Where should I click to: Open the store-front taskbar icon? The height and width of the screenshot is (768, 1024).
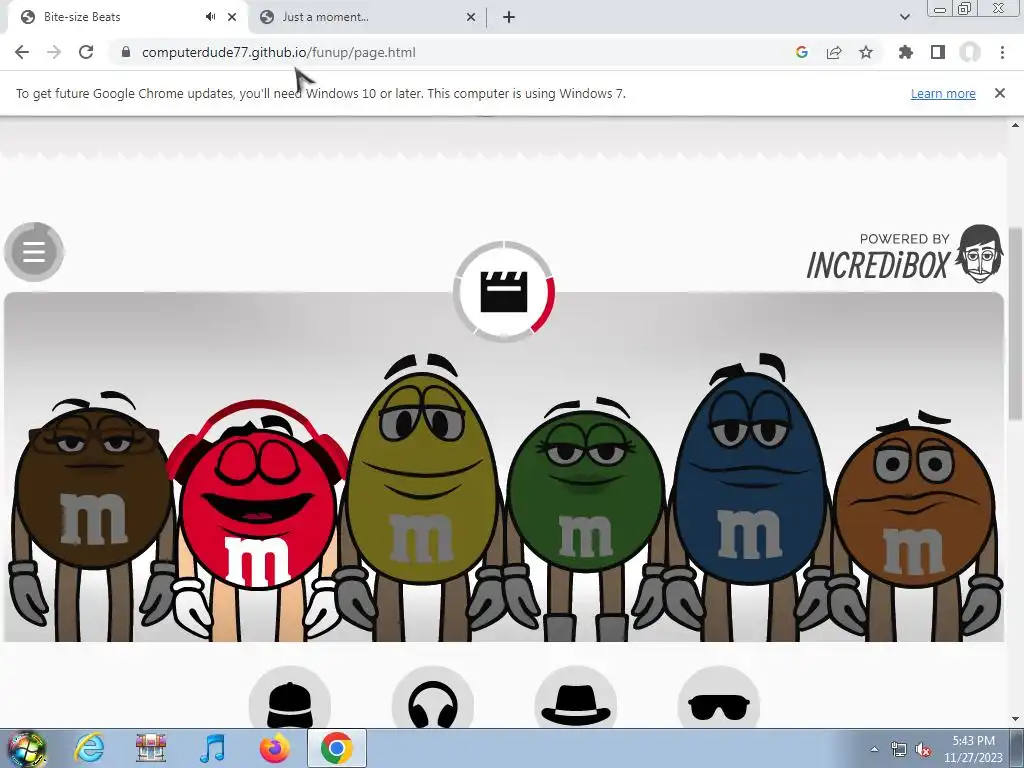[151, 748]
